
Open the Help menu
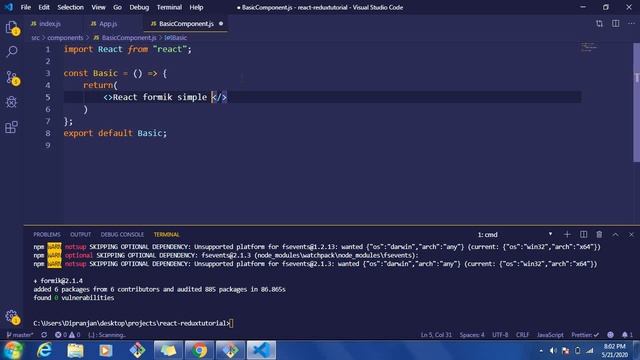click(x=196, y=7)
